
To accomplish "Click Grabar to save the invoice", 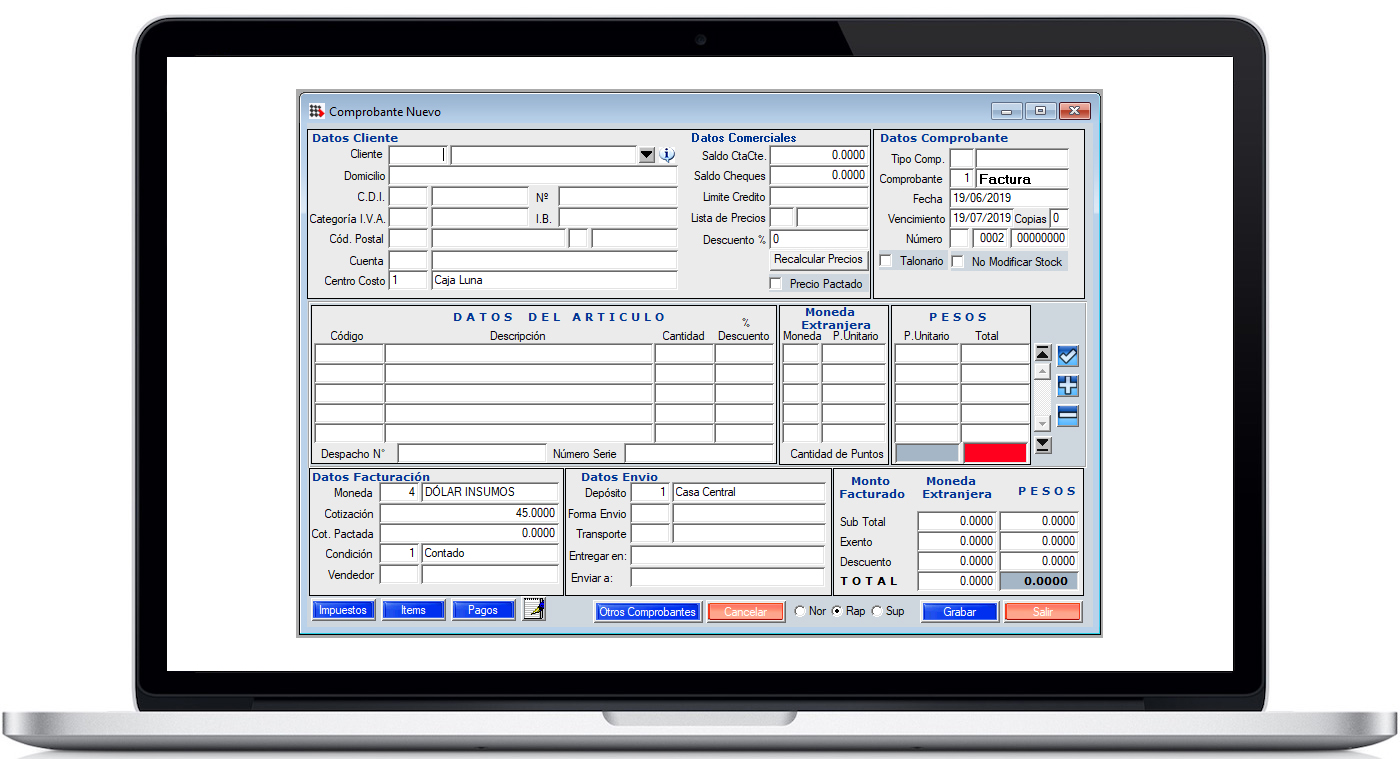I will click(959, 612).
